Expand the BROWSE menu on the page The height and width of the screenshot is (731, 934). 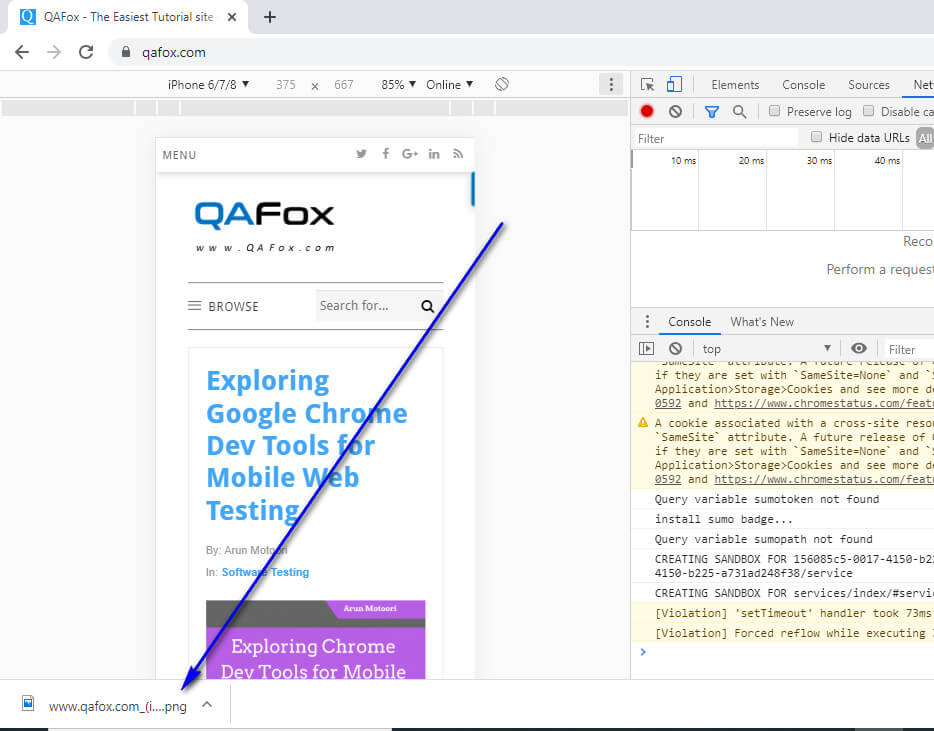223,306
